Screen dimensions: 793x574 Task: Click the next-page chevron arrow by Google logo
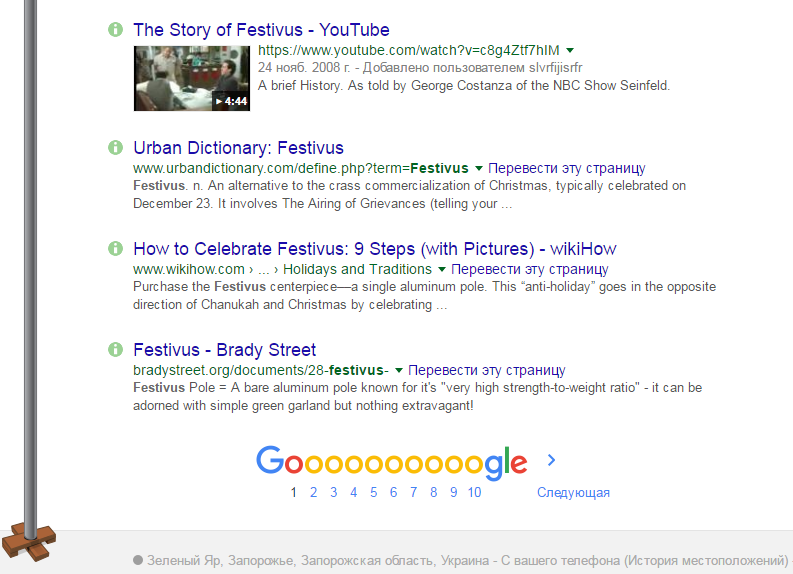click(x=551, y=460)
